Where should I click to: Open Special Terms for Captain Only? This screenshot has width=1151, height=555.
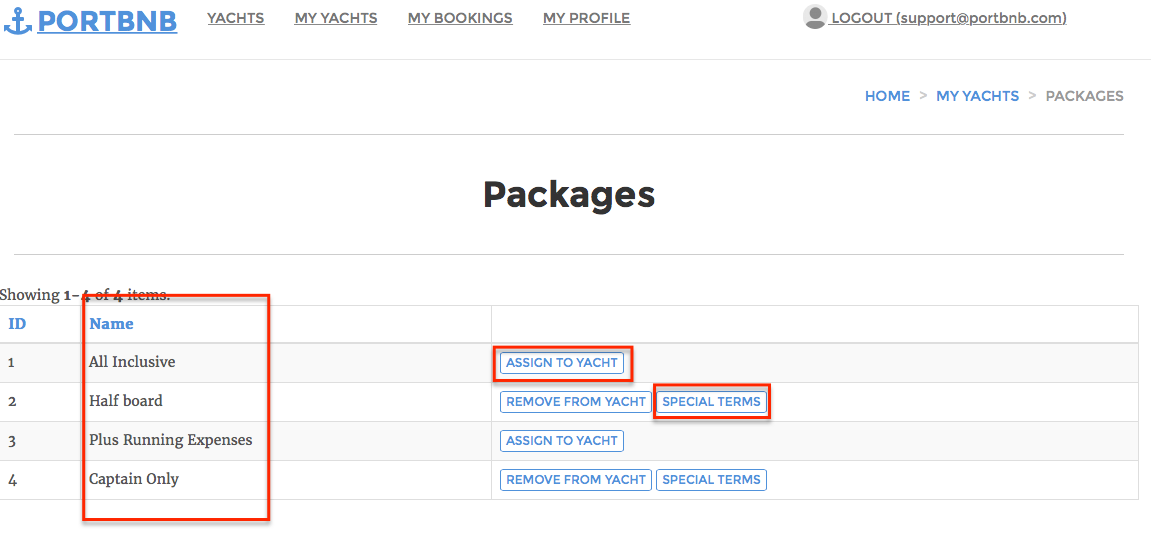(711, 480)
